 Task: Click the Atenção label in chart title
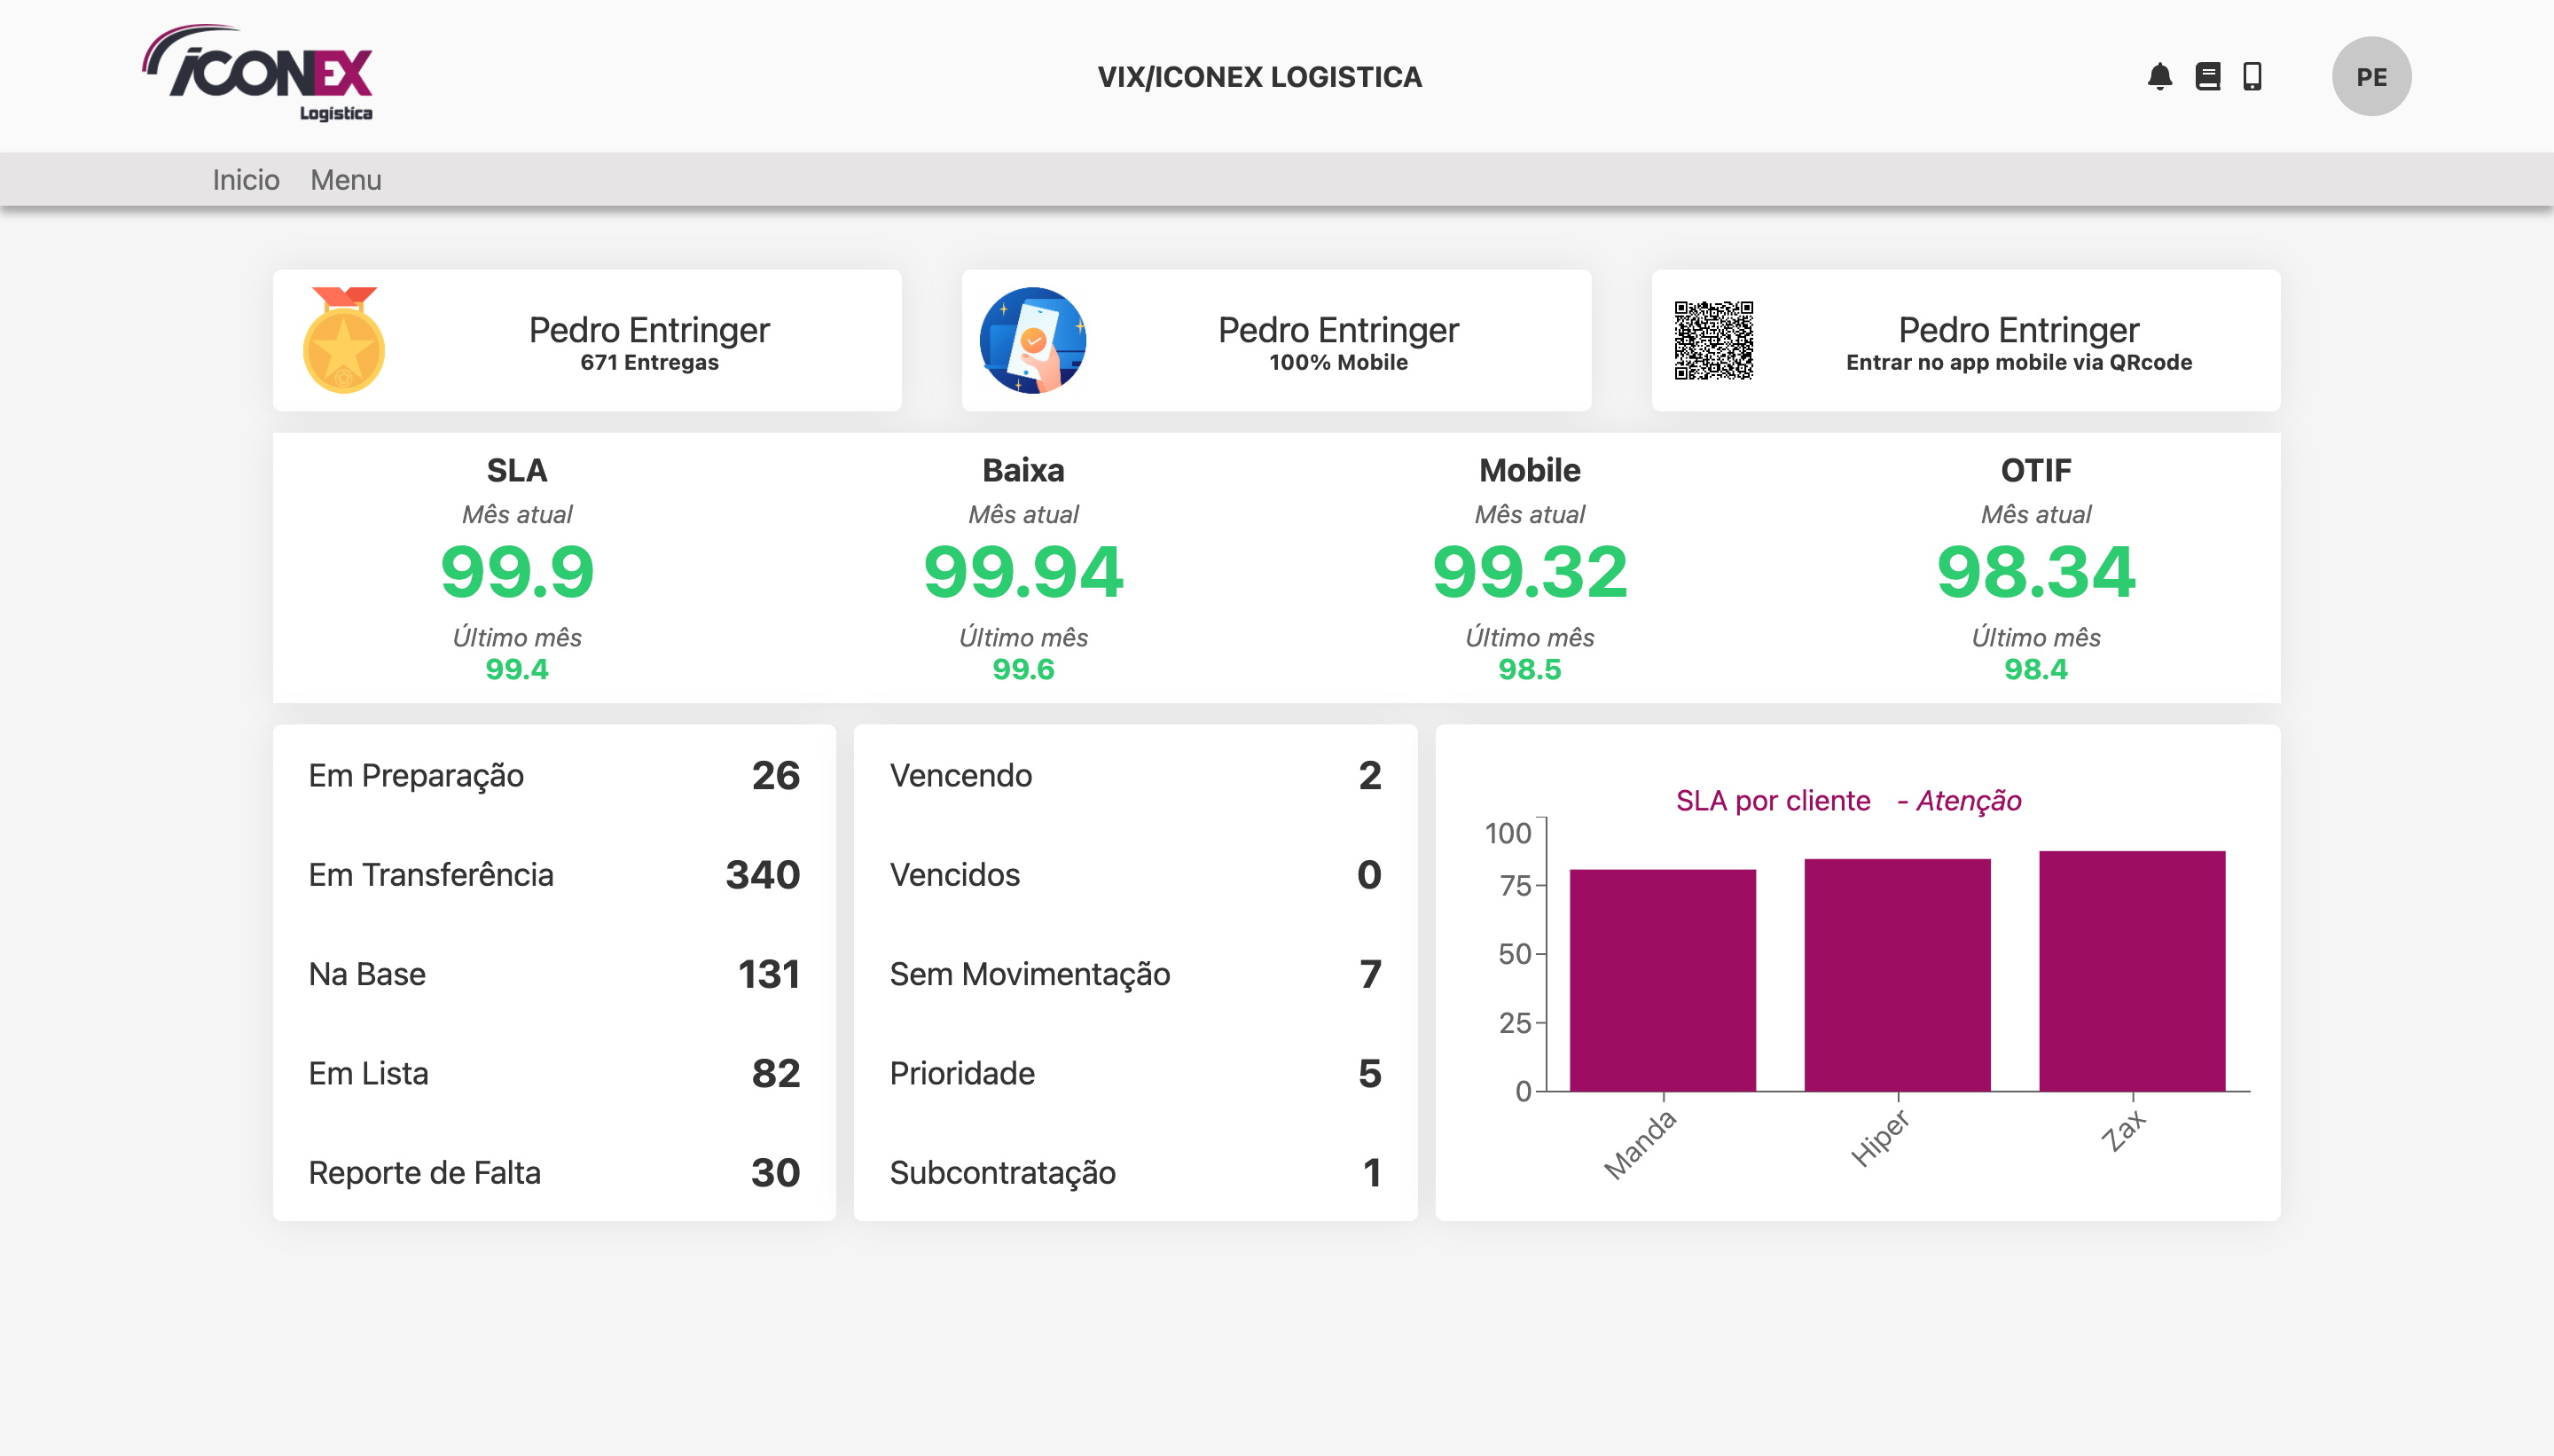(x=1968, y=801)
